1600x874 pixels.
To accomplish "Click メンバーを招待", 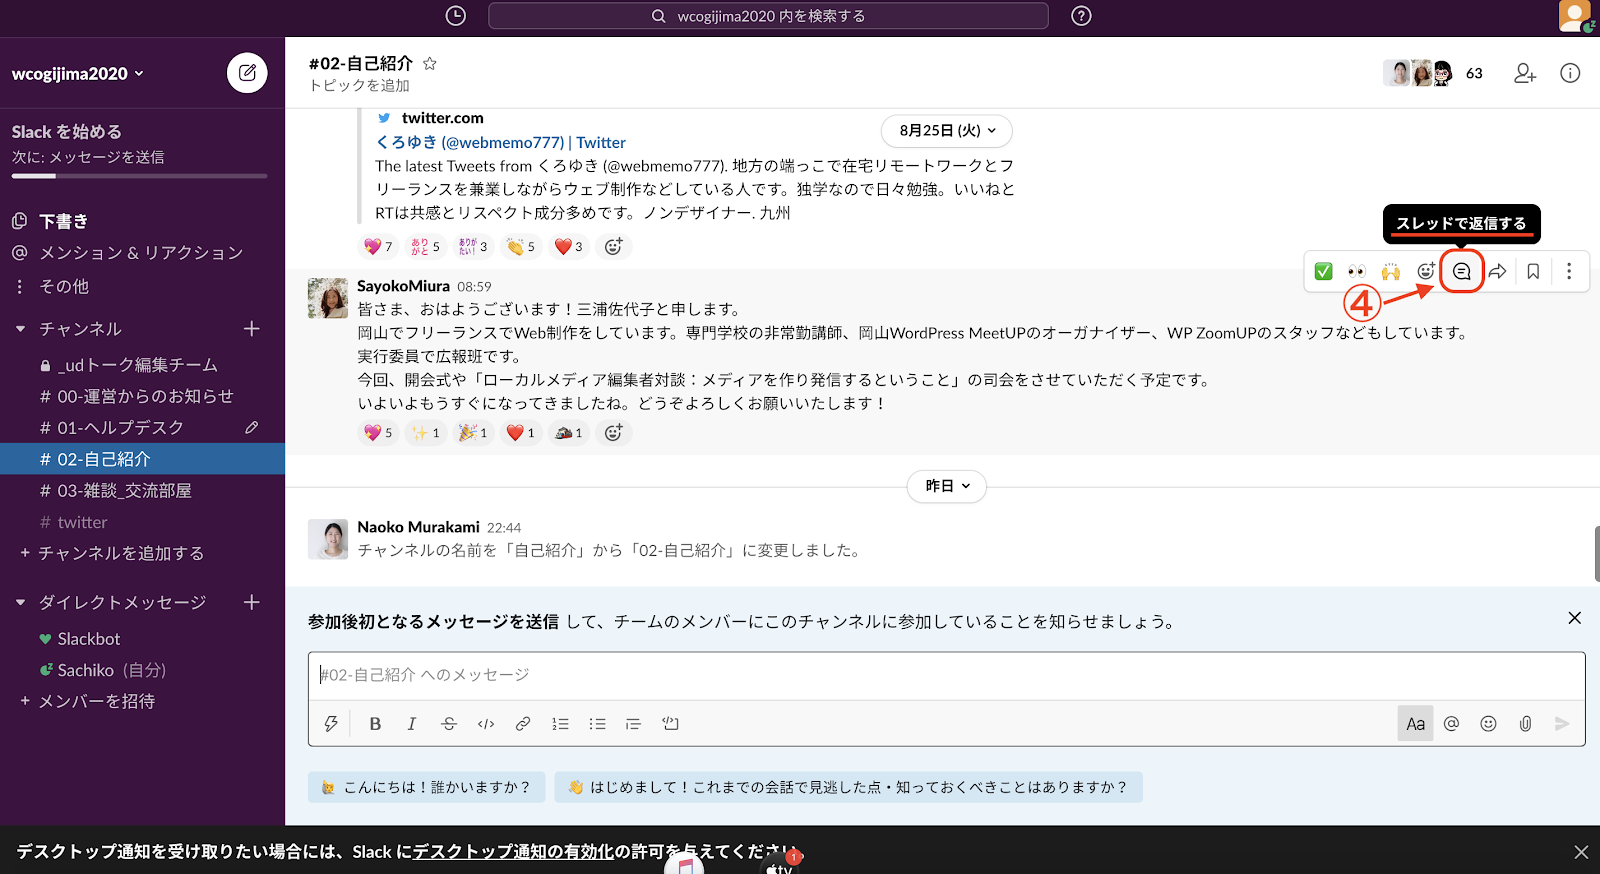I will pos(96,701).
